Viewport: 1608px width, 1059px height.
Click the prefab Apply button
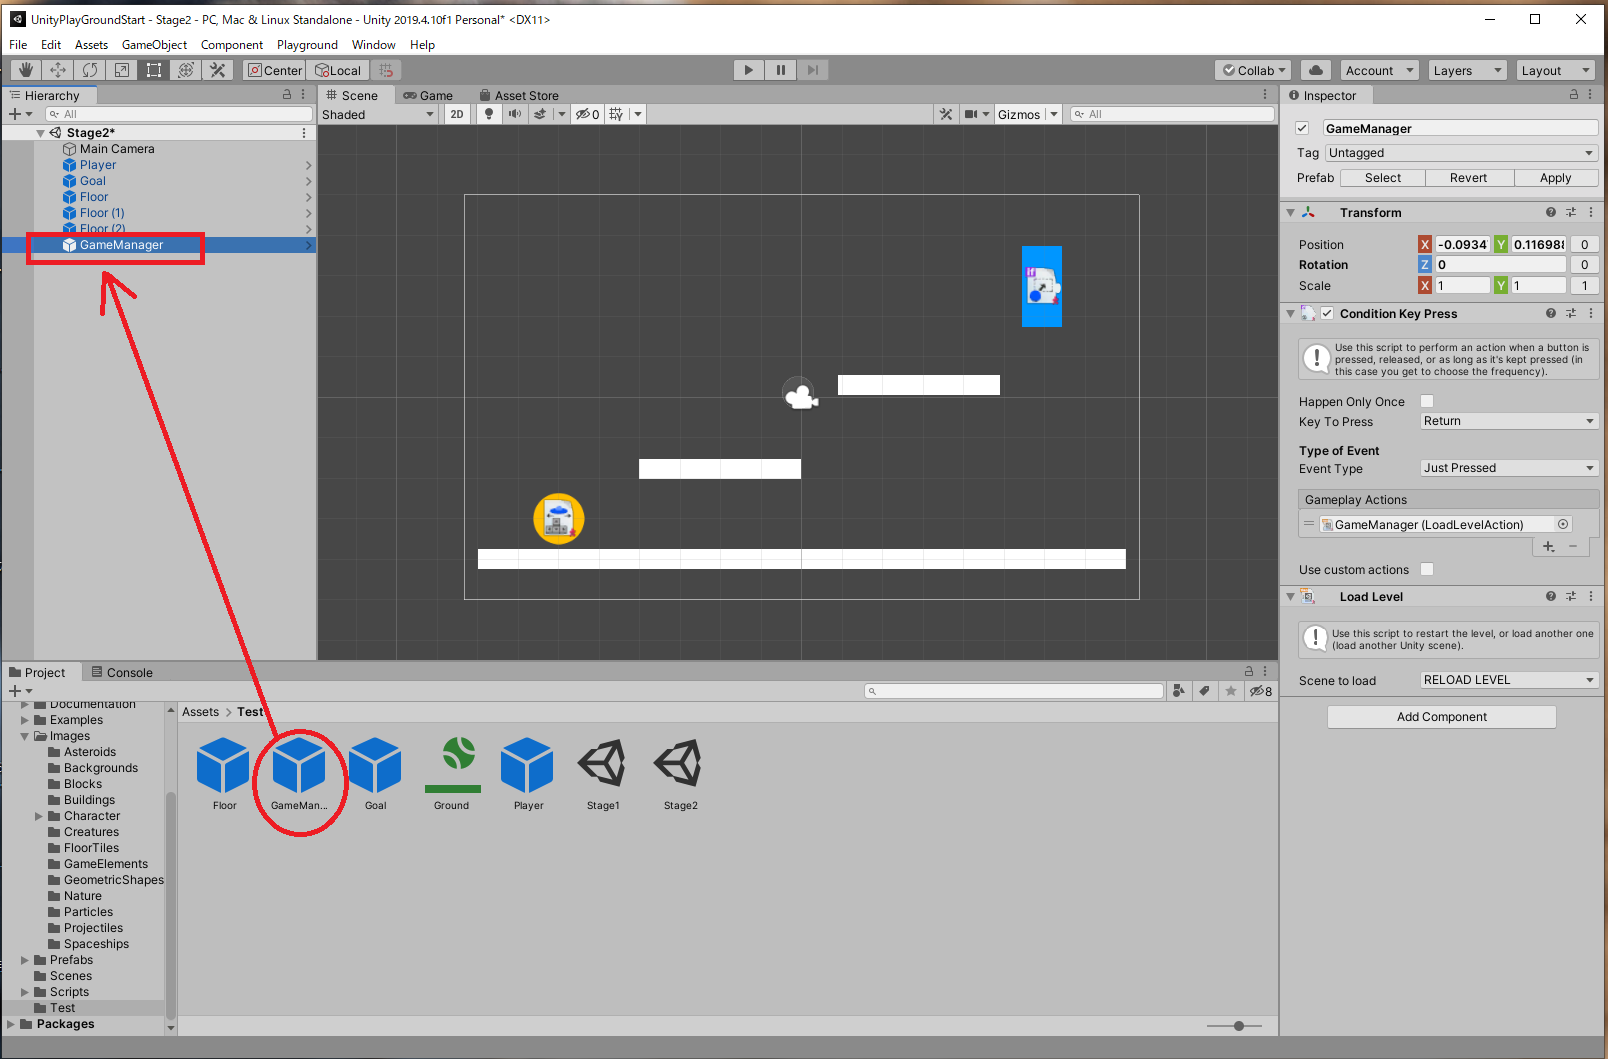[x=1555, y=178]
